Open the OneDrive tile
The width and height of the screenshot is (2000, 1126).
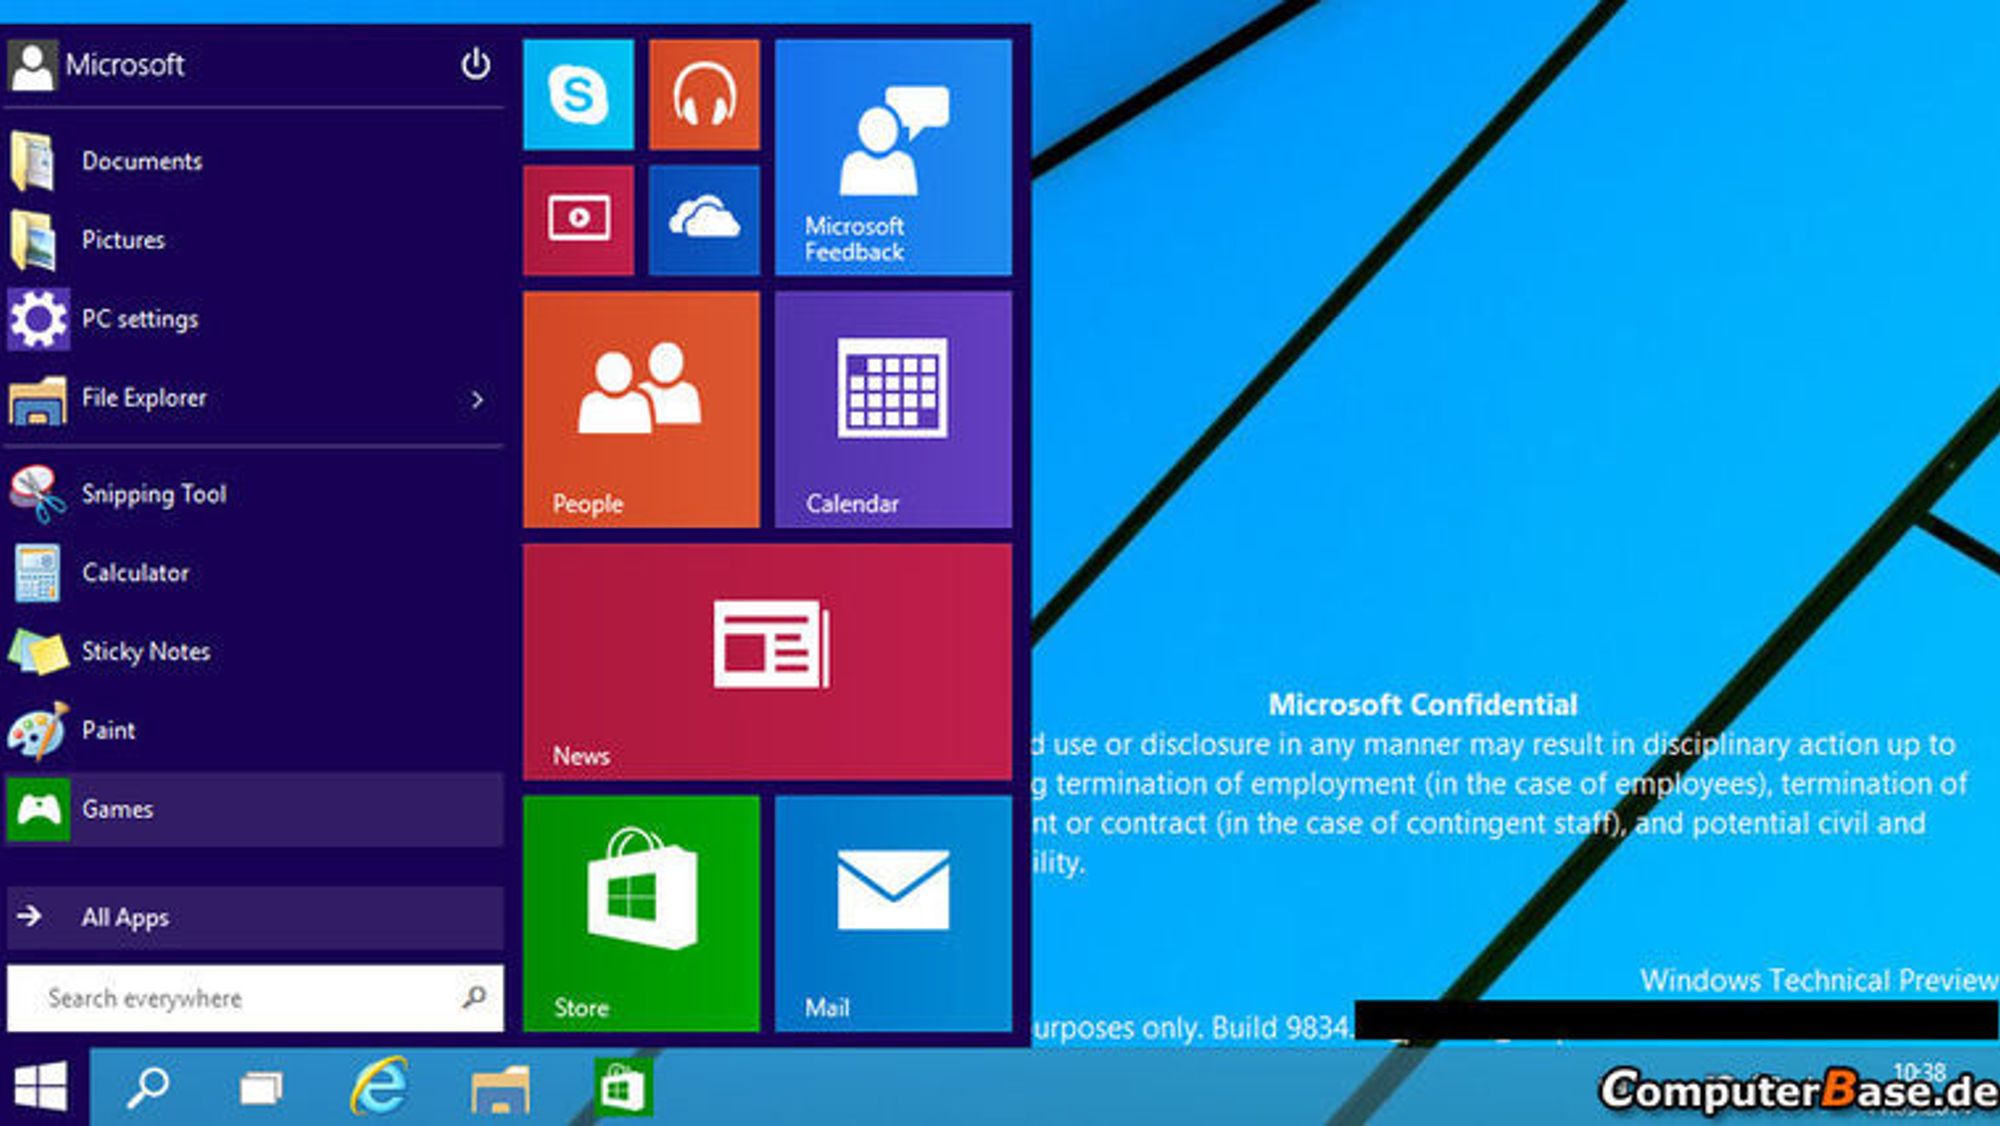tap(703, 219)
